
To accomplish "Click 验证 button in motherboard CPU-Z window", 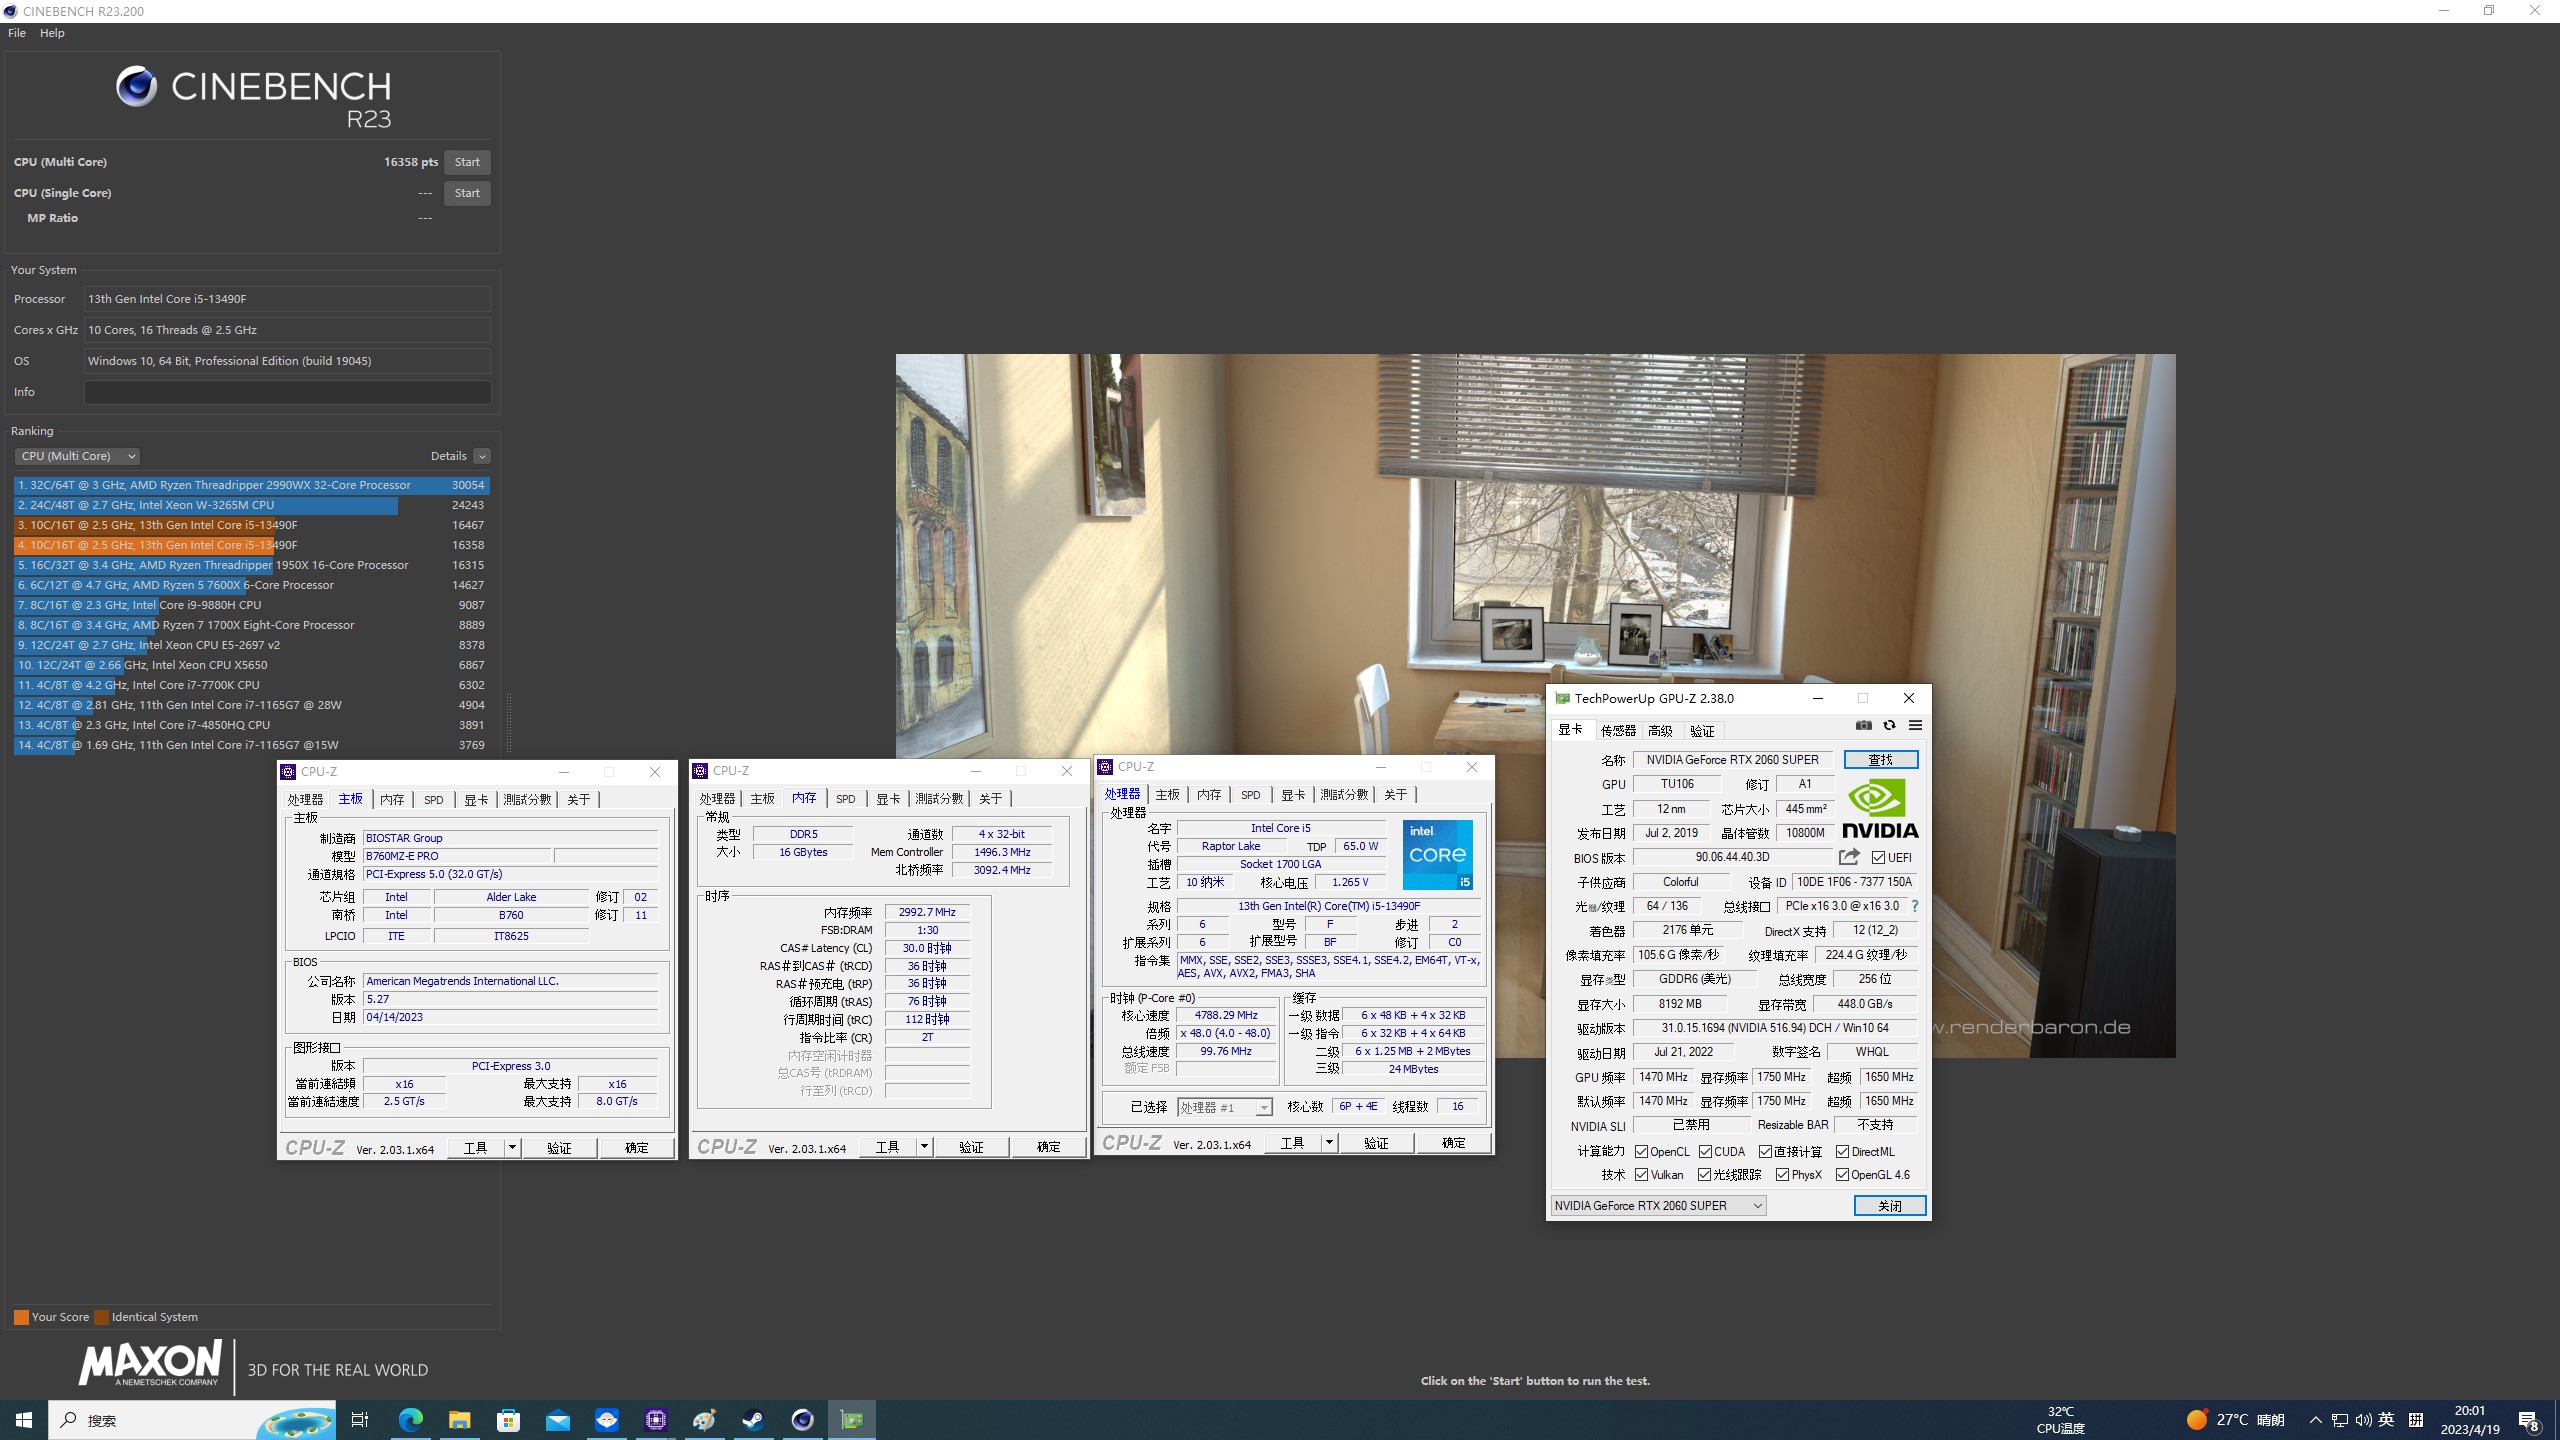I will click(559, 1148).
